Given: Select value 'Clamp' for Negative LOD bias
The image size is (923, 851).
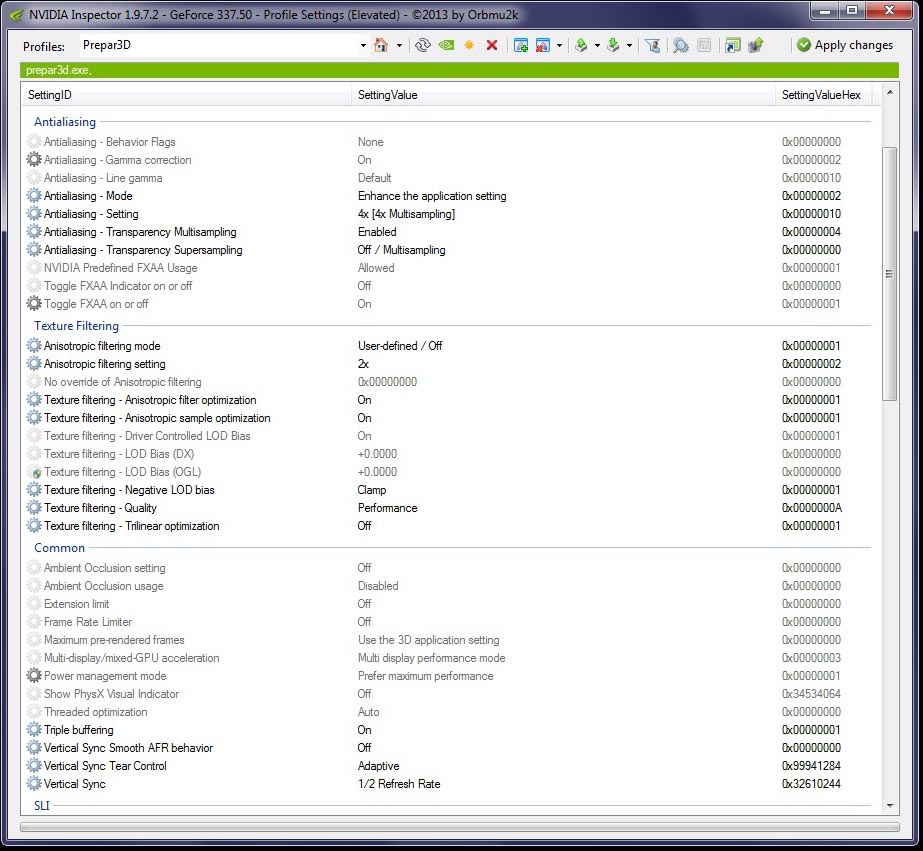Looking at the screenshot, I should 372,490.
